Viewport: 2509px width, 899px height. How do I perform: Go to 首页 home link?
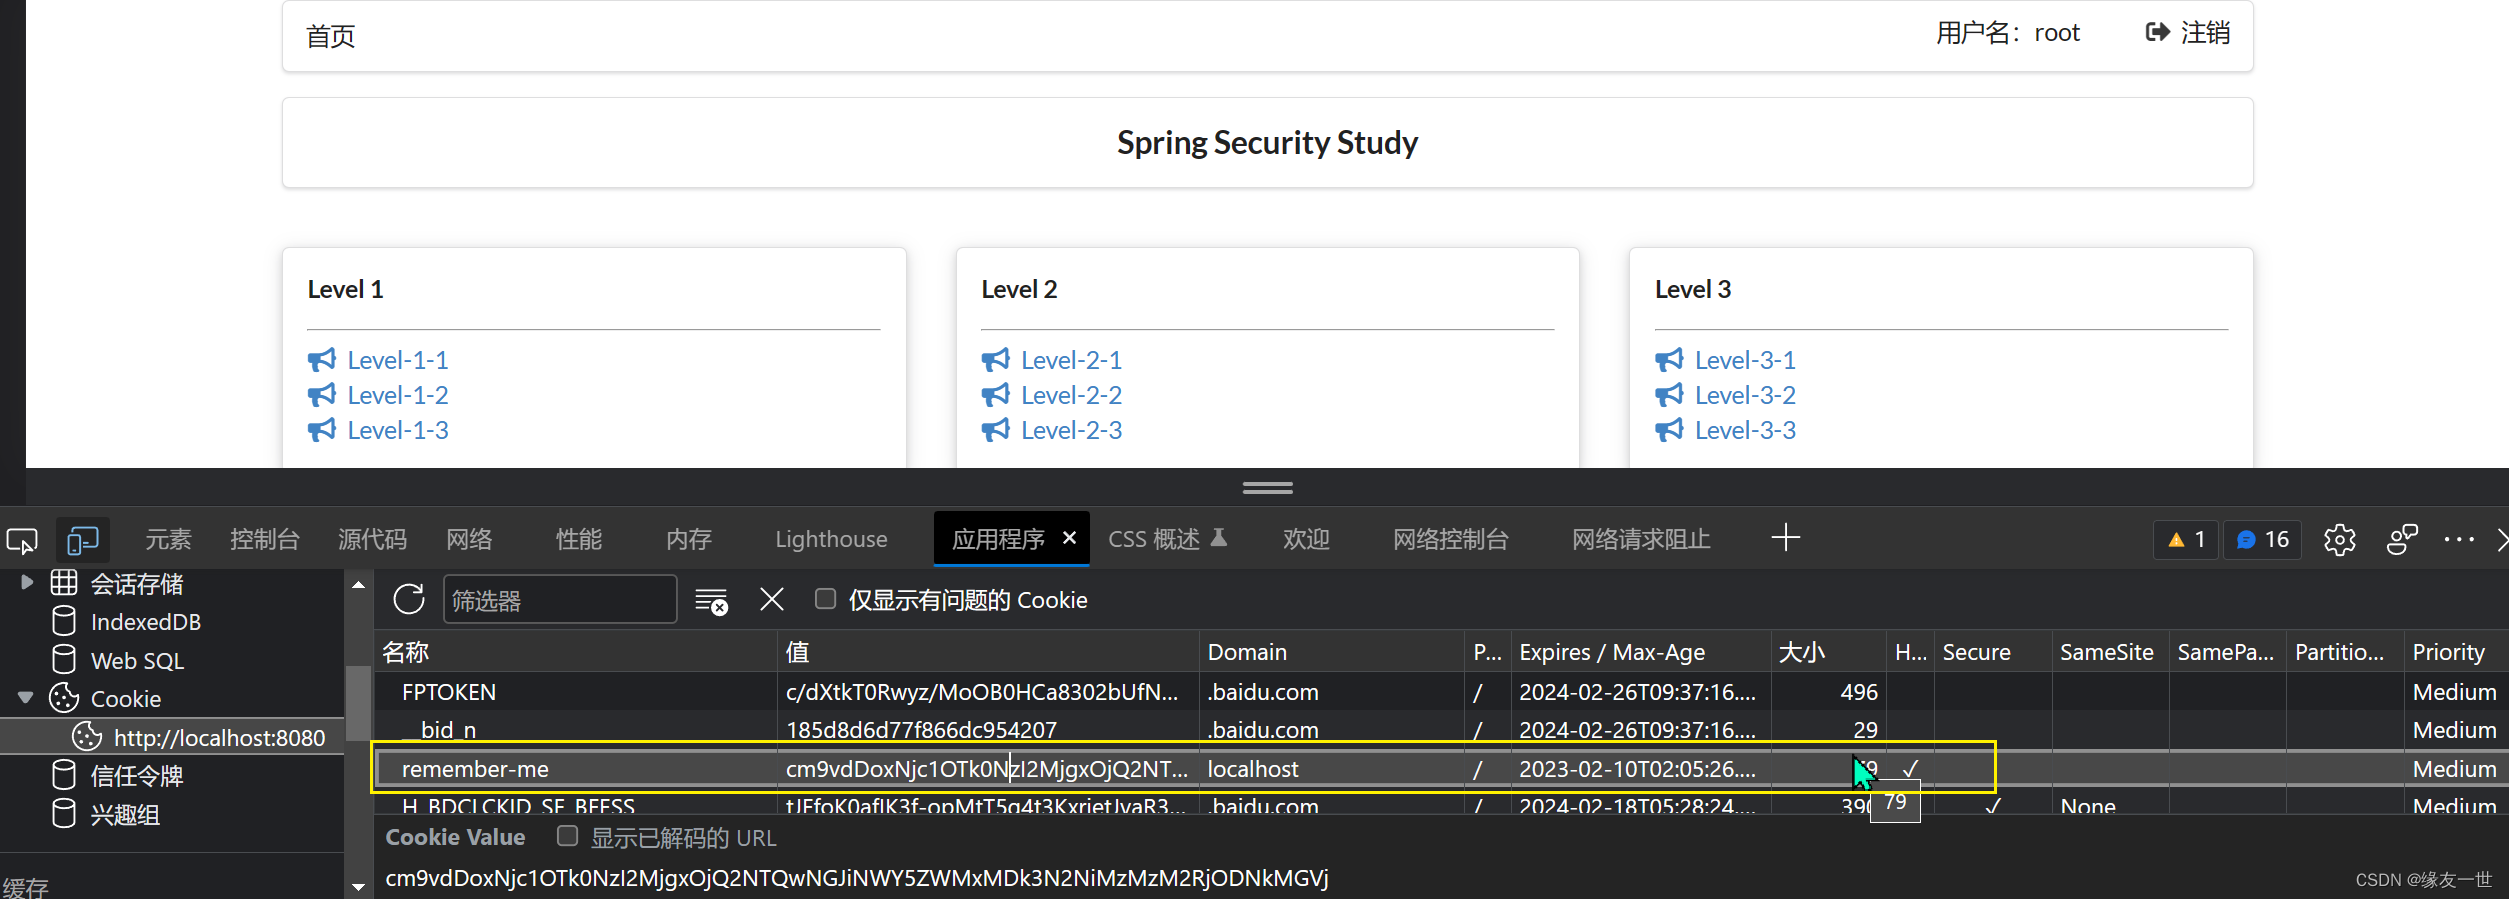330,36
